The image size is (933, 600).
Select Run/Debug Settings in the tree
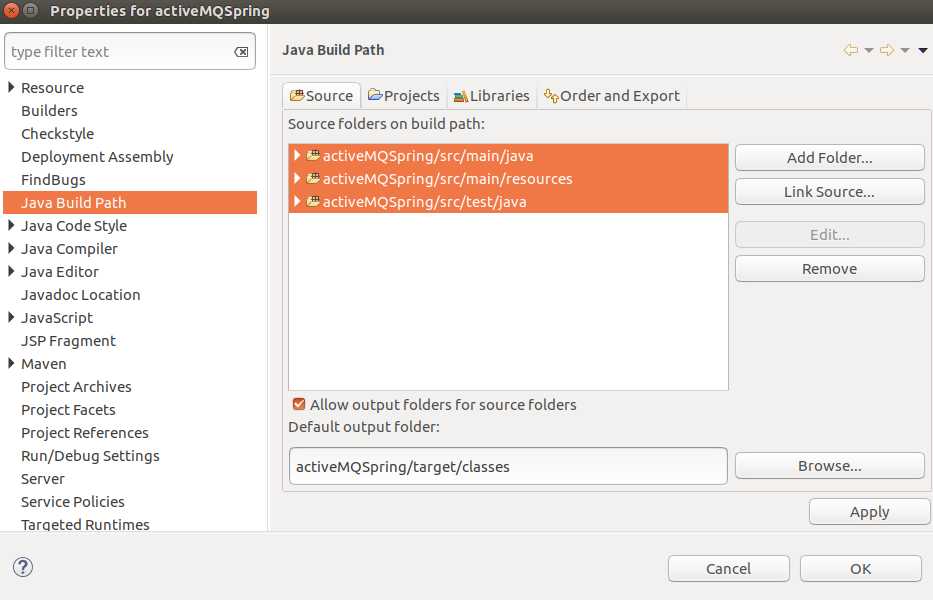[90, 456]
